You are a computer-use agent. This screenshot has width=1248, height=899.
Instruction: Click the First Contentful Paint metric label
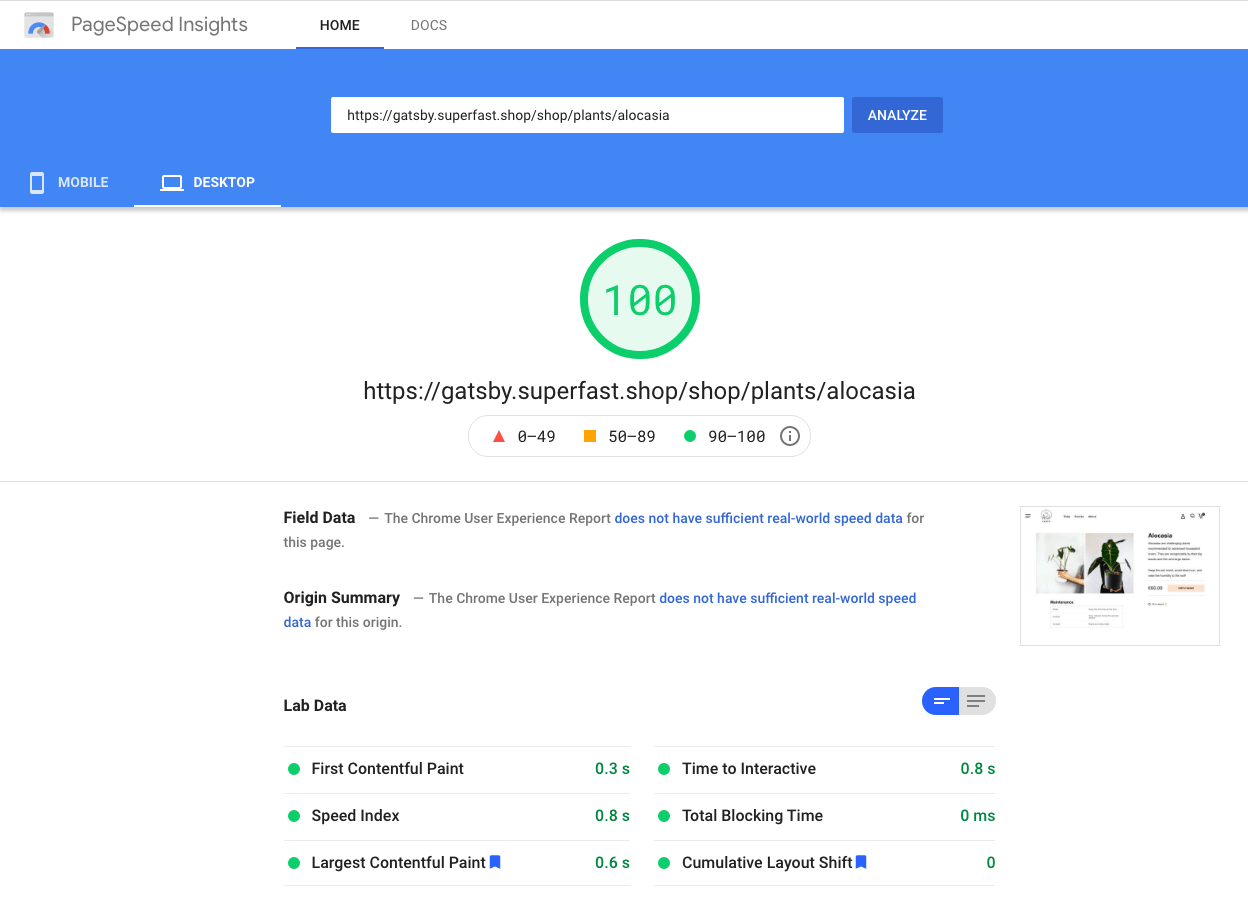tap(388, 769)
